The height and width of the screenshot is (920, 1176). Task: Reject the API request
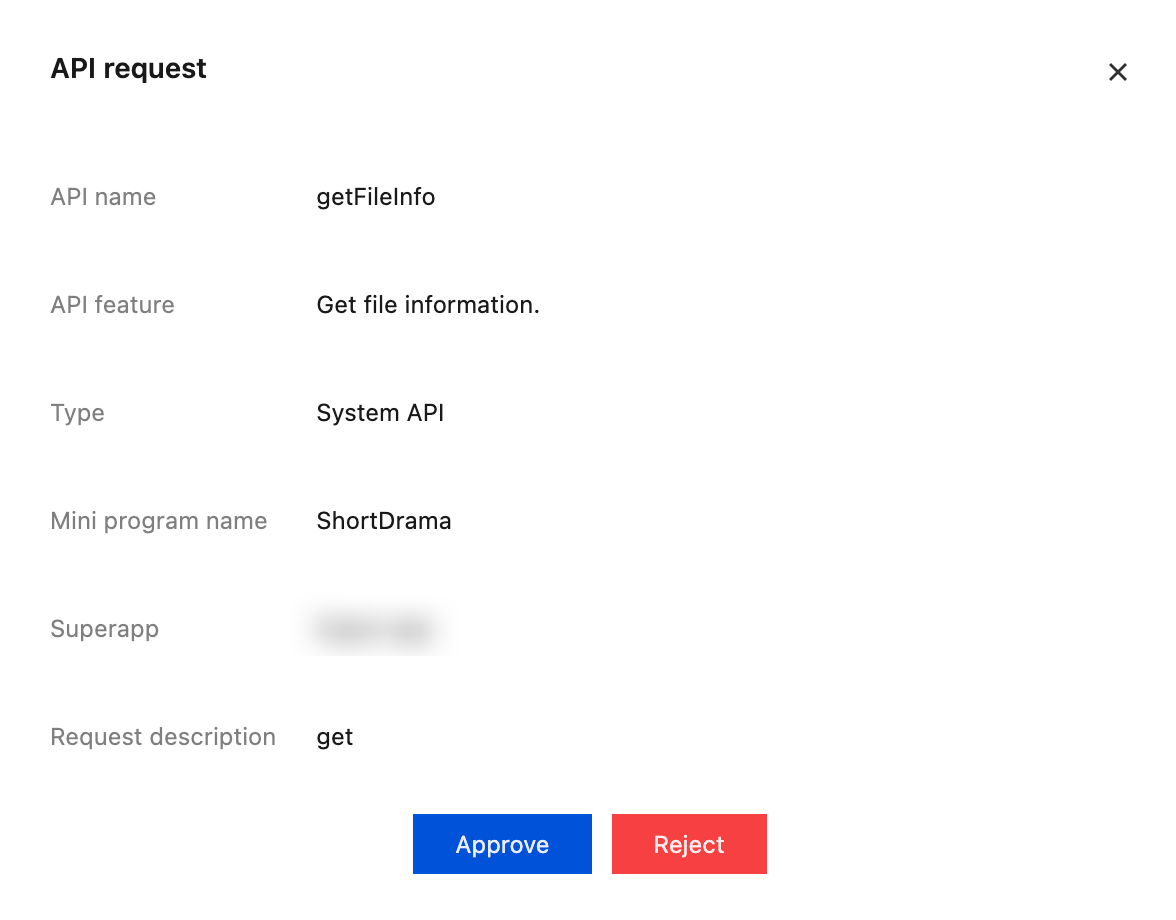[689, 844]
